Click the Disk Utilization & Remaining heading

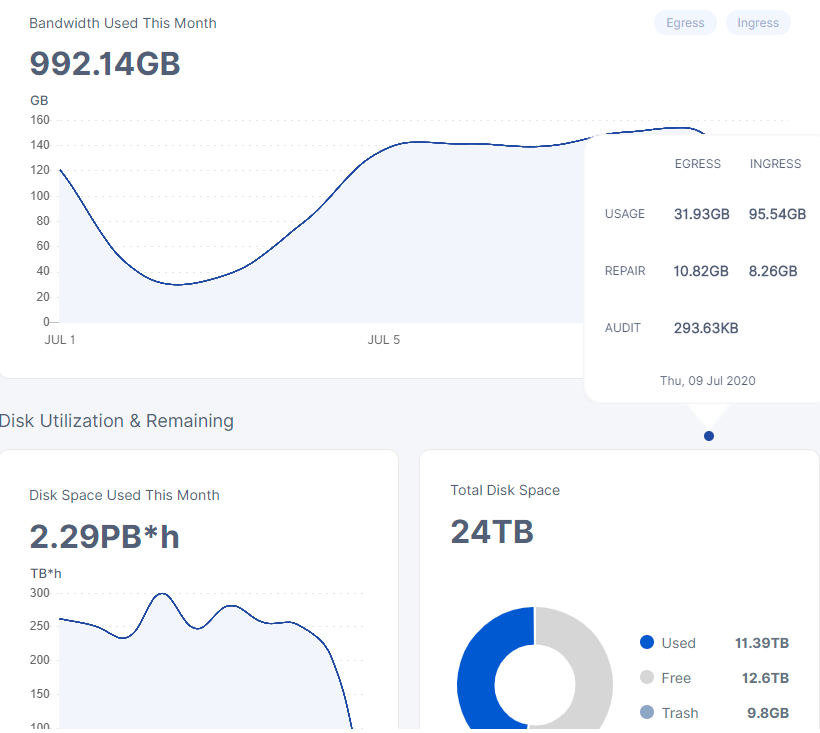point(117,421)
